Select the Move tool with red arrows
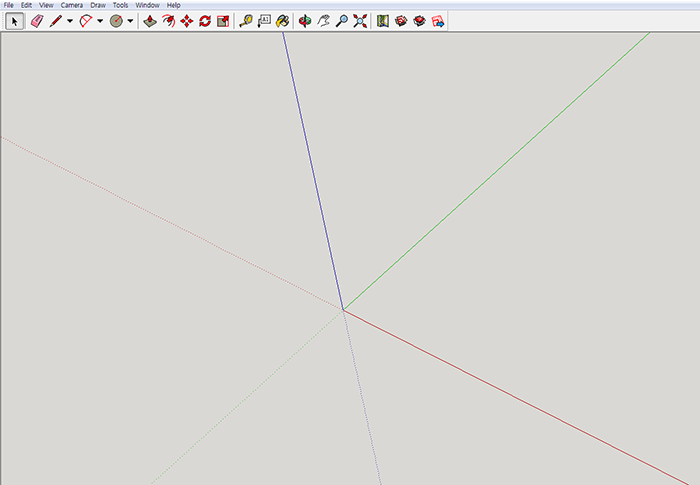 [x=187, y=21]
